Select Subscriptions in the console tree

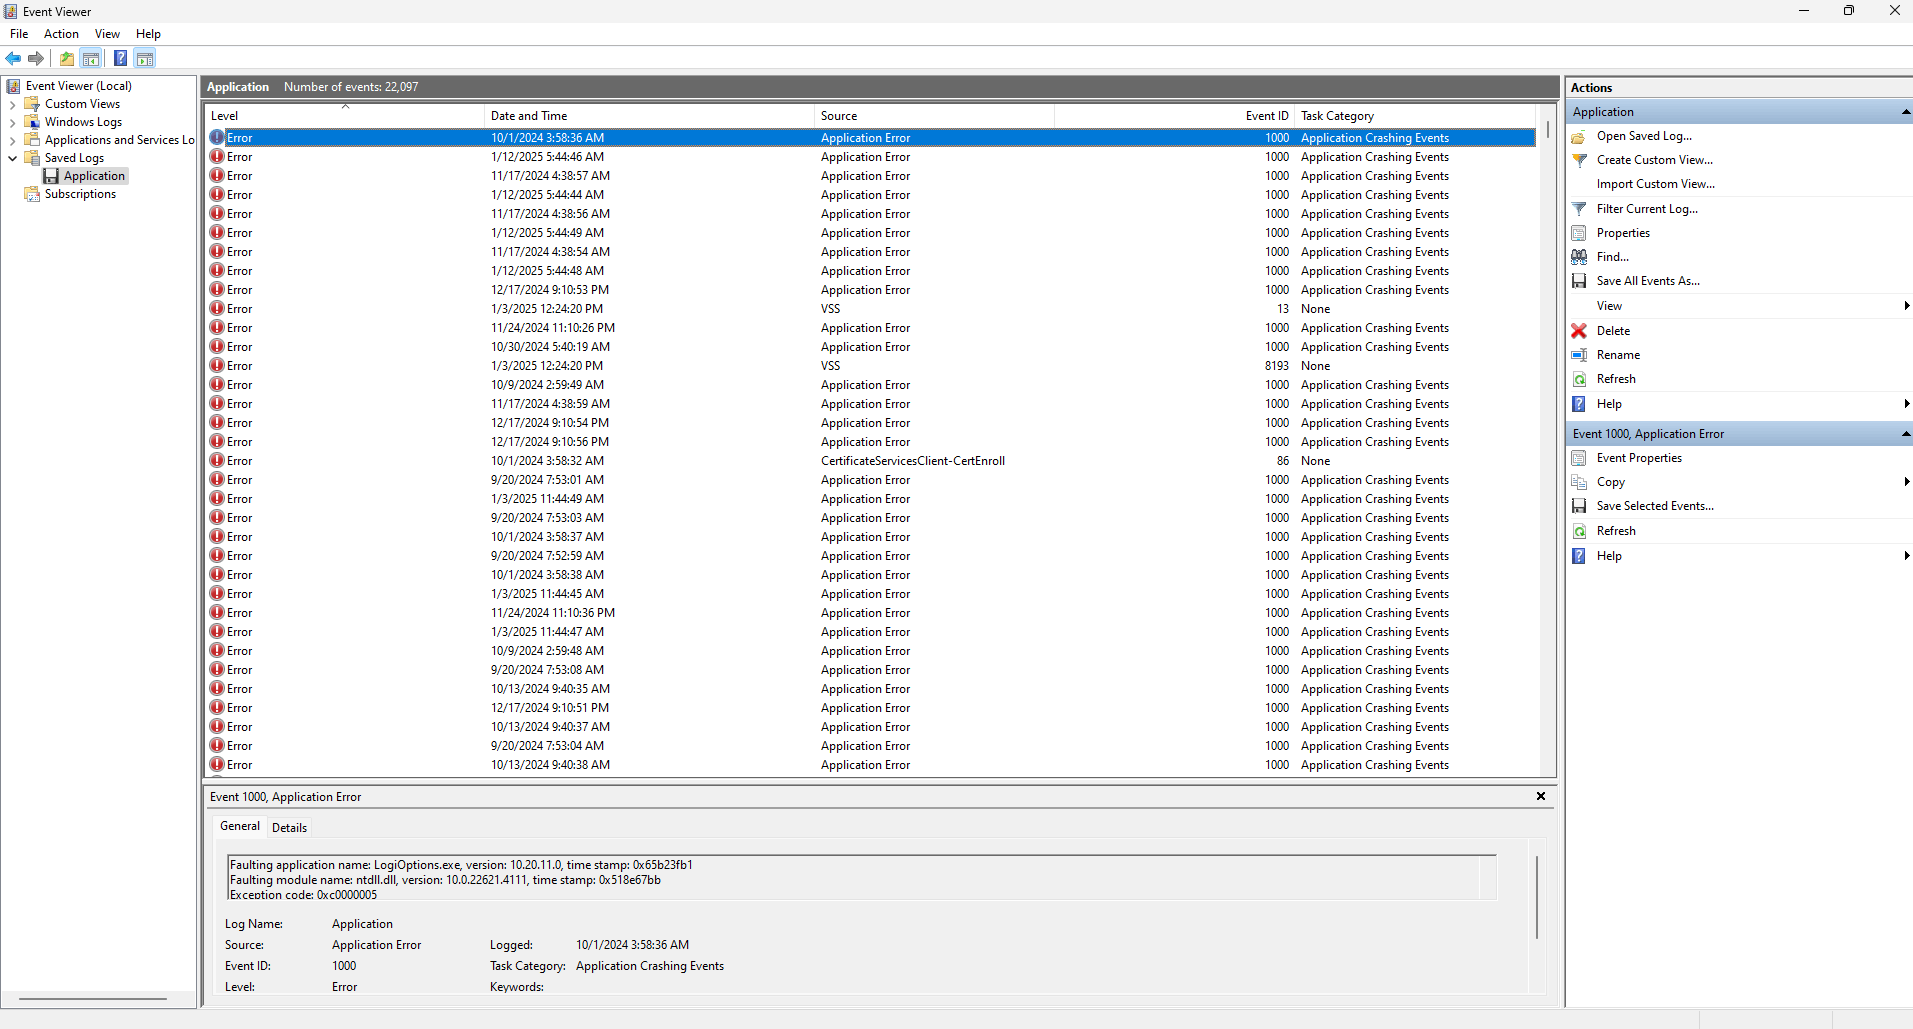pyautogui.click(x=80, y=194)
